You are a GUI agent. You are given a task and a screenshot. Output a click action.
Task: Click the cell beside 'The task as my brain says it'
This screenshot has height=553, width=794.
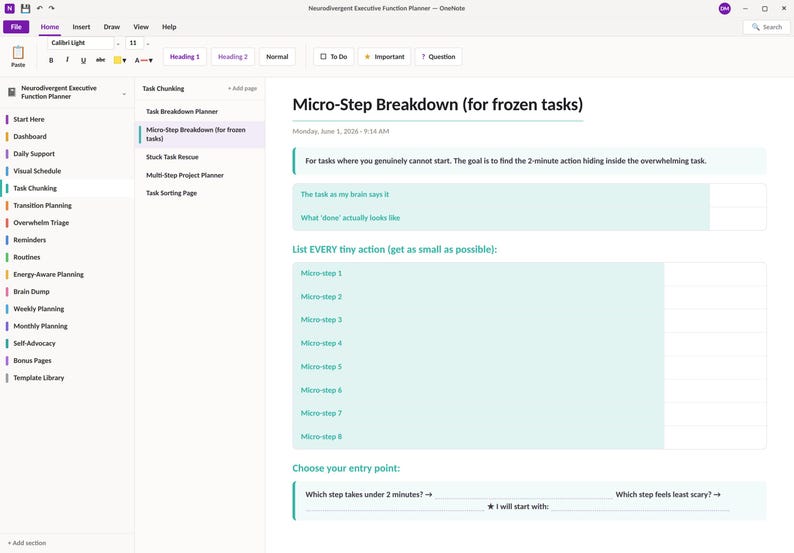pos(738,195)
